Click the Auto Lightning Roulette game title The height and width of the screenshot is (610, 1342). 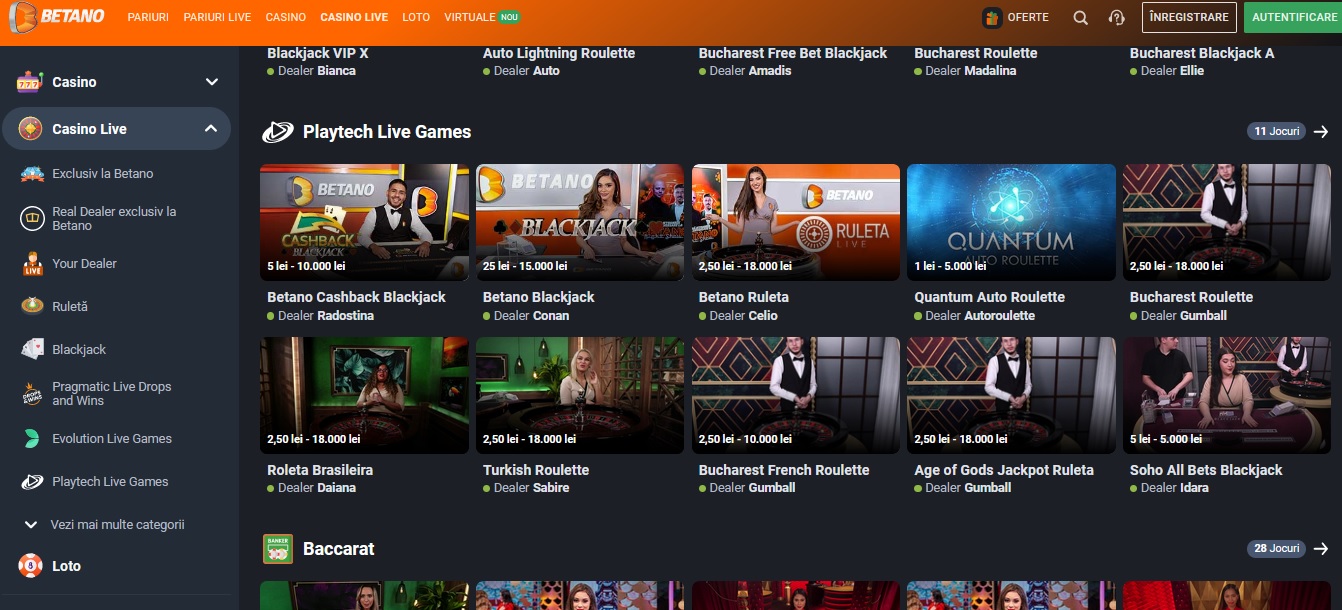(x=559, y=53)
